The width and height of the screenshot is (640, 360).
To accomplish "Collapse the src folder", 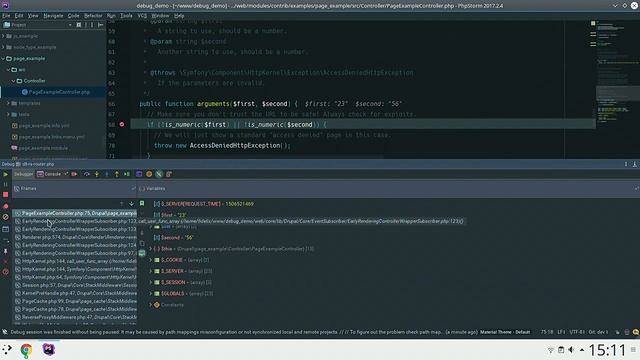I will coord(8,70).
